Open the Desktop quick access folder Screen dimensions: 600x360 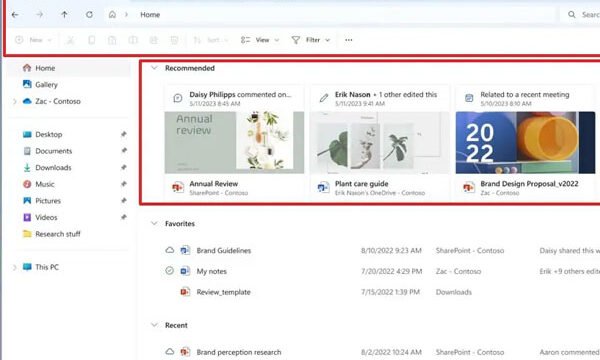coord(49,134)
